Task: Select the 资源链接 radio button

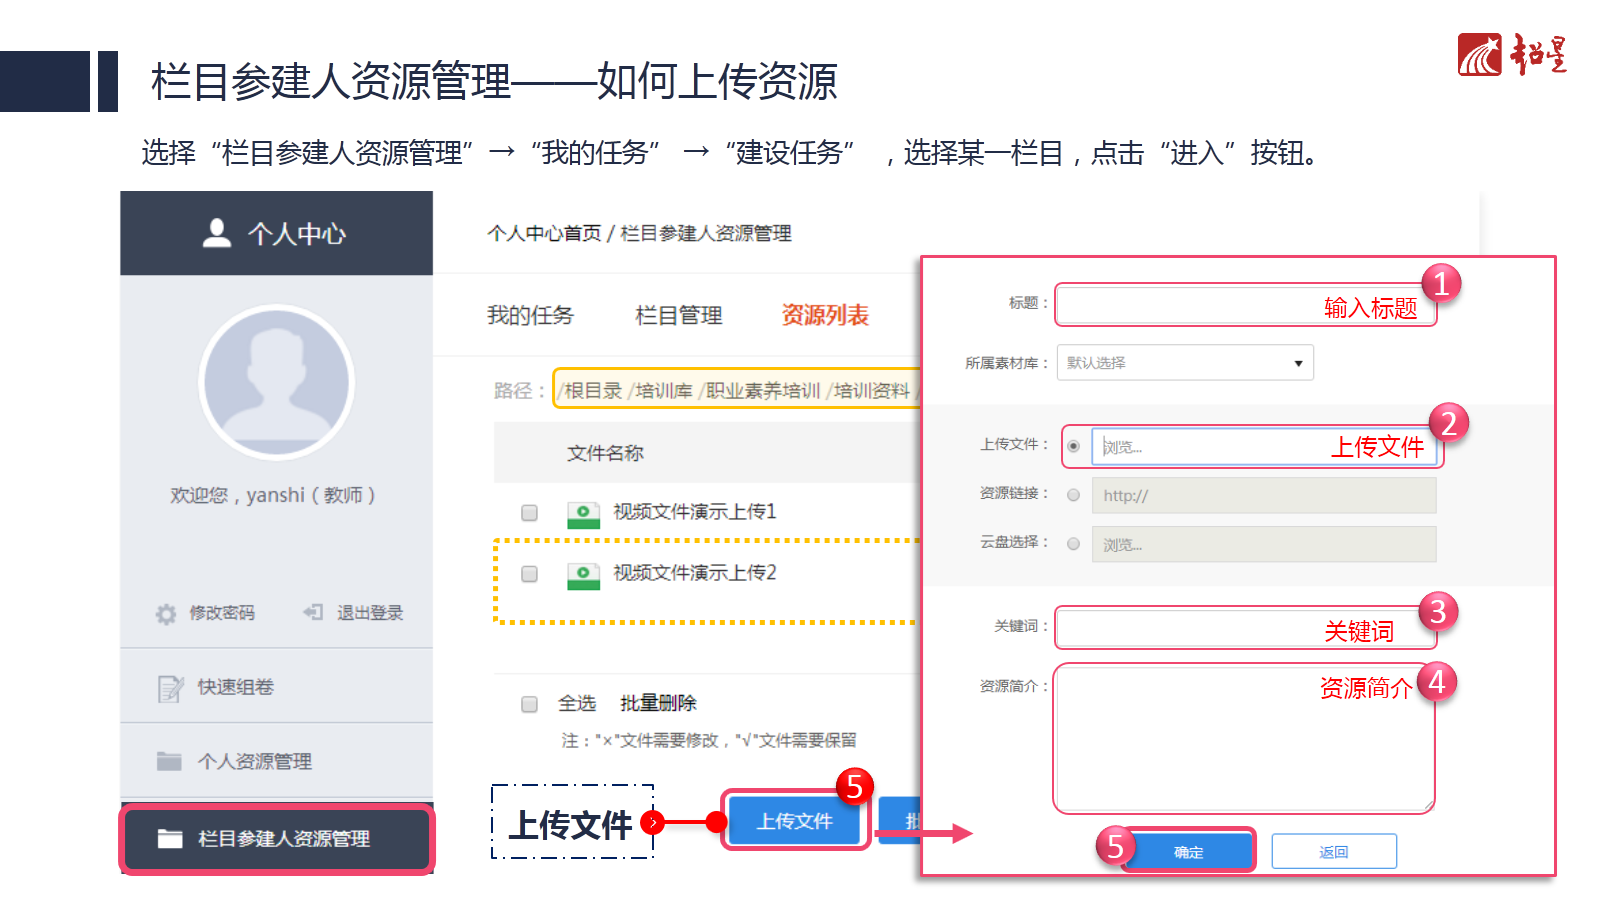Action: coord(1073,495)
